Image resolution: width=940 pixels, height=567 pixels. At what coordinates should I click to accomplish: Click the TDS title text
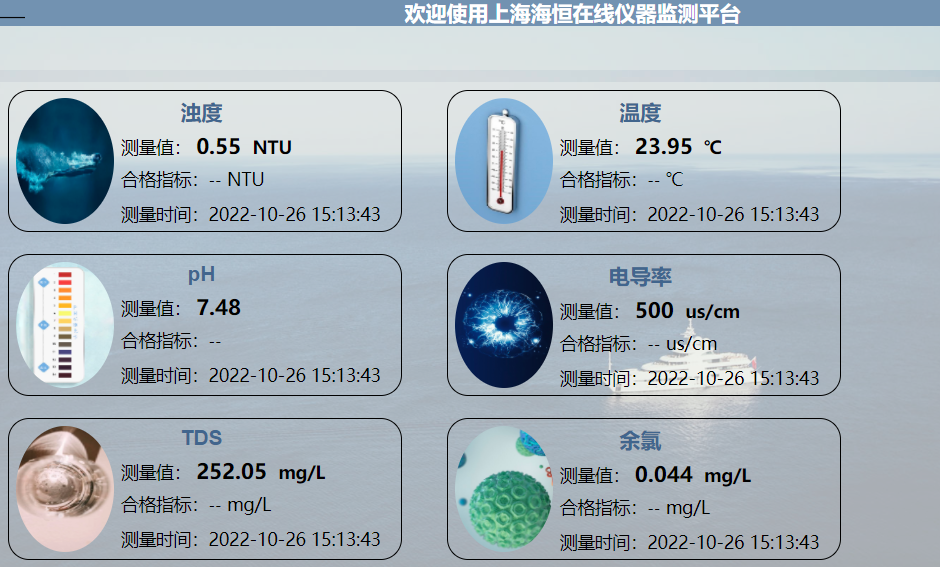201,438
